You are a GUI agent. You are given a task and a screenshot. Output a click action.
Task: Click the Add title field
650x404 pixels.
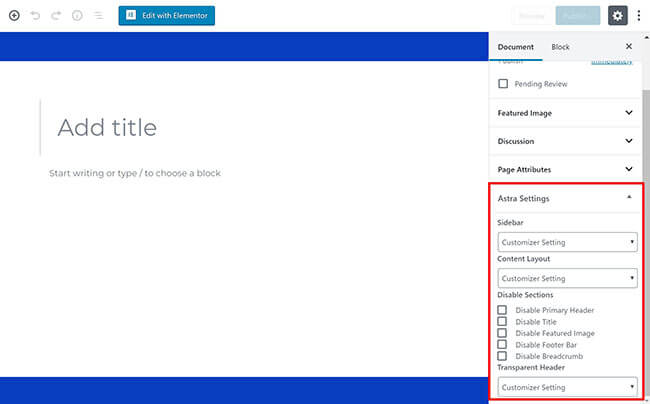[x=107, y=127]
